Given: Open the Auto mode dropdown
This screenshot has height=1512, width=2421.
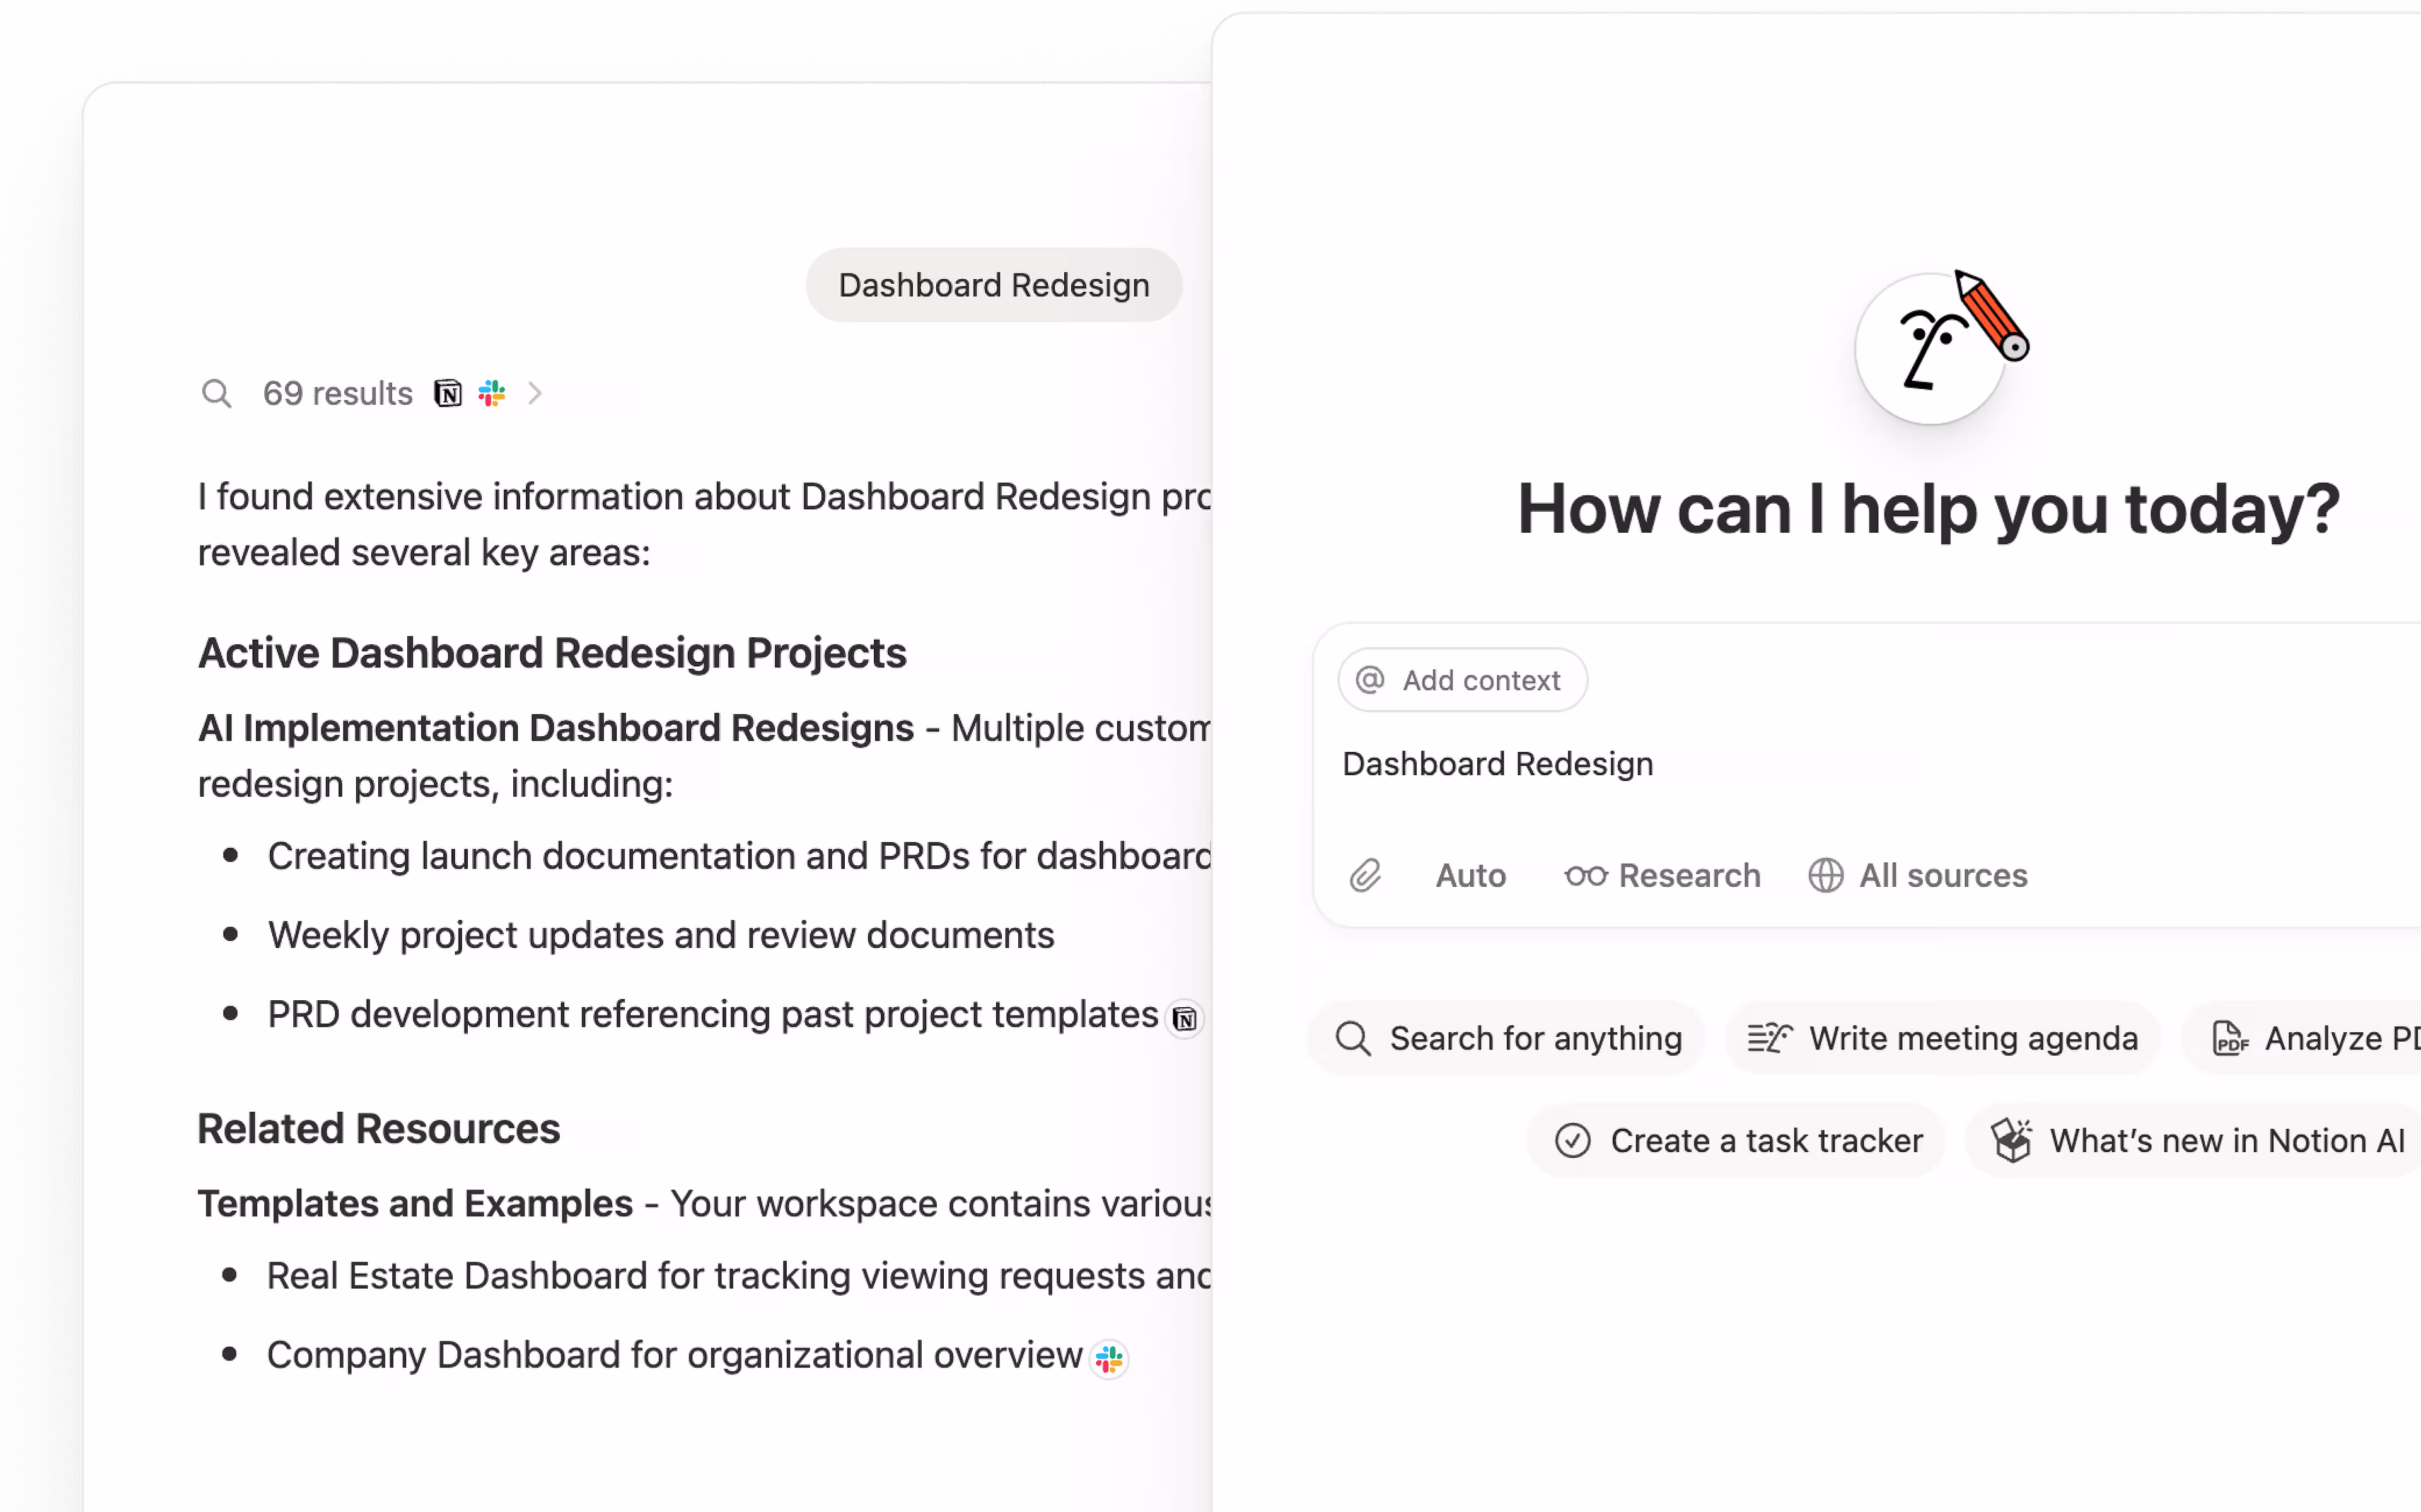Looking at the screenshot, I should coord(1470,875).
